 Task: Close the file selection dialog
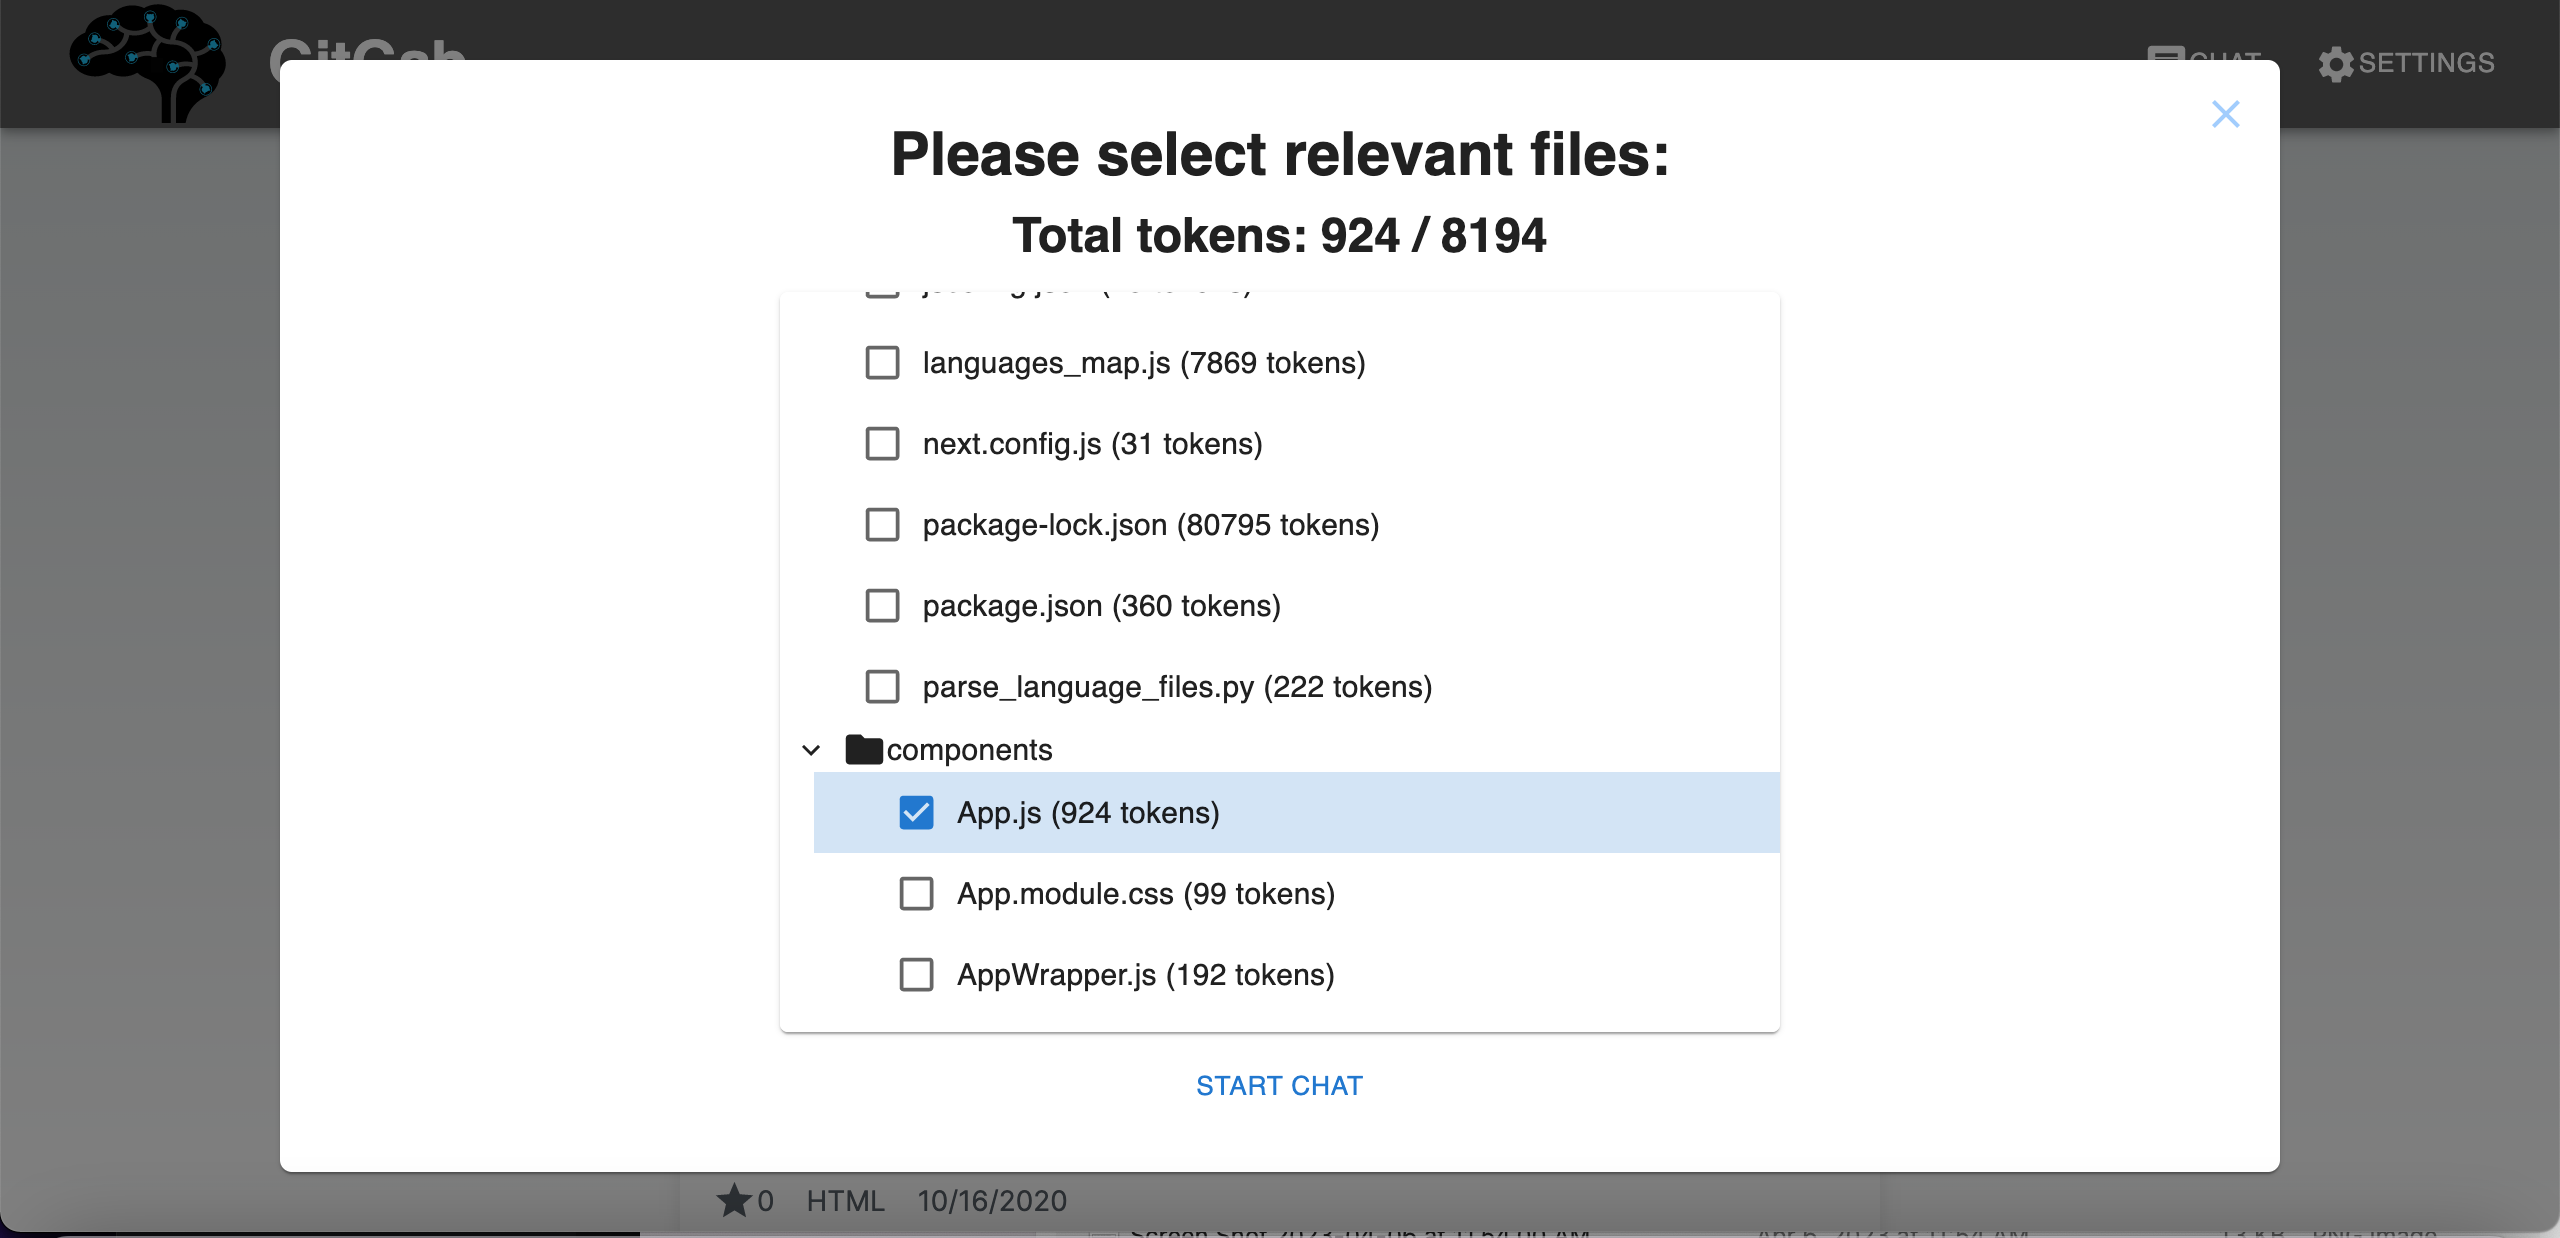pos(2225,114)
